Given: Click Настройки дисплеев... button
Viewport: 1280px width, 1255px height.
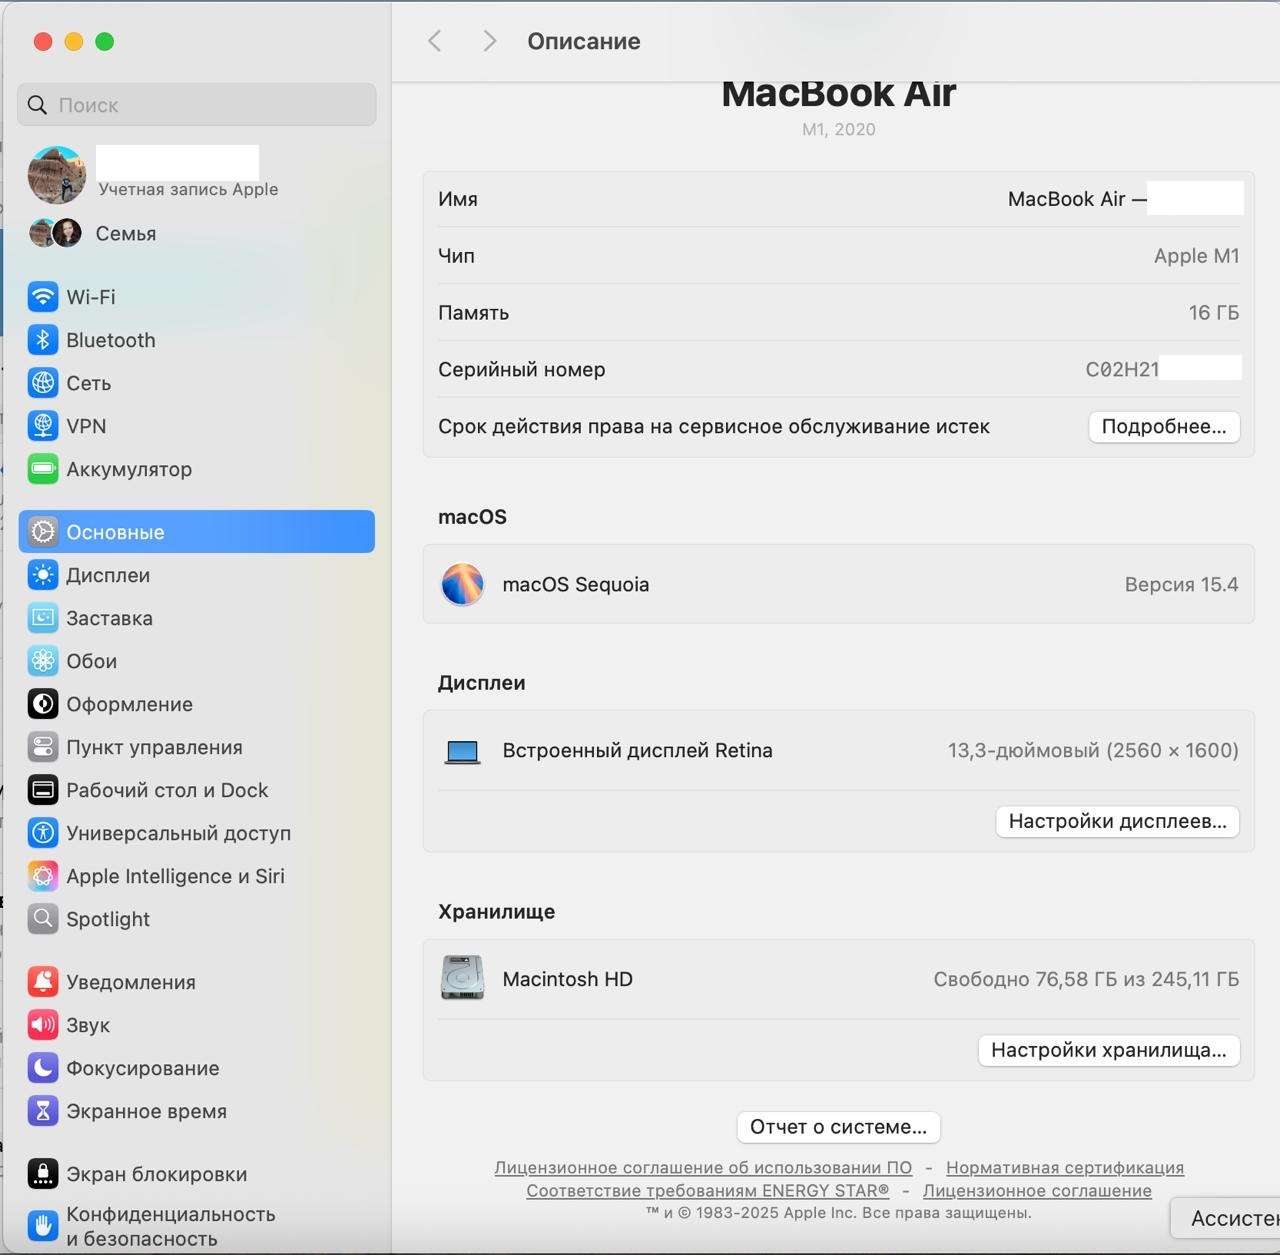Looking at the screenshot, I should (x=1117, y=821).
